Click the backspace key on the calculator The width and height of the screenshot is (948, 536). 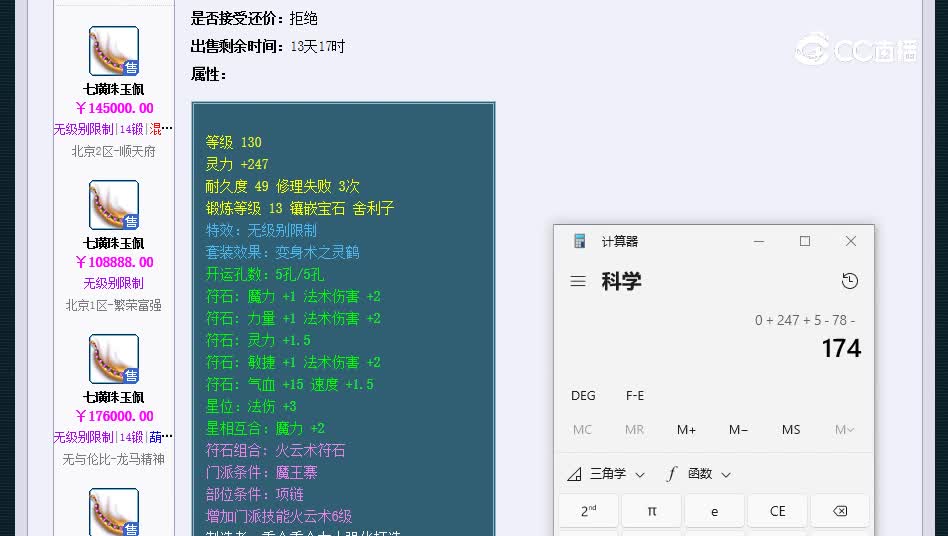pos(840,511)
